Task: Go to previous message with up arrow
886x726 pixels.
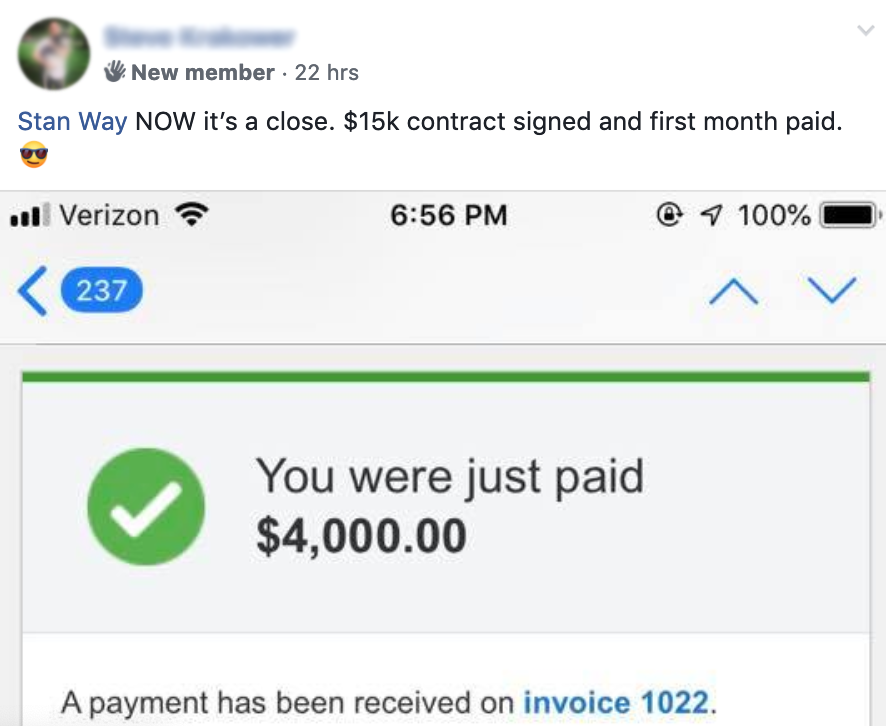Action: tap(733, 292)
